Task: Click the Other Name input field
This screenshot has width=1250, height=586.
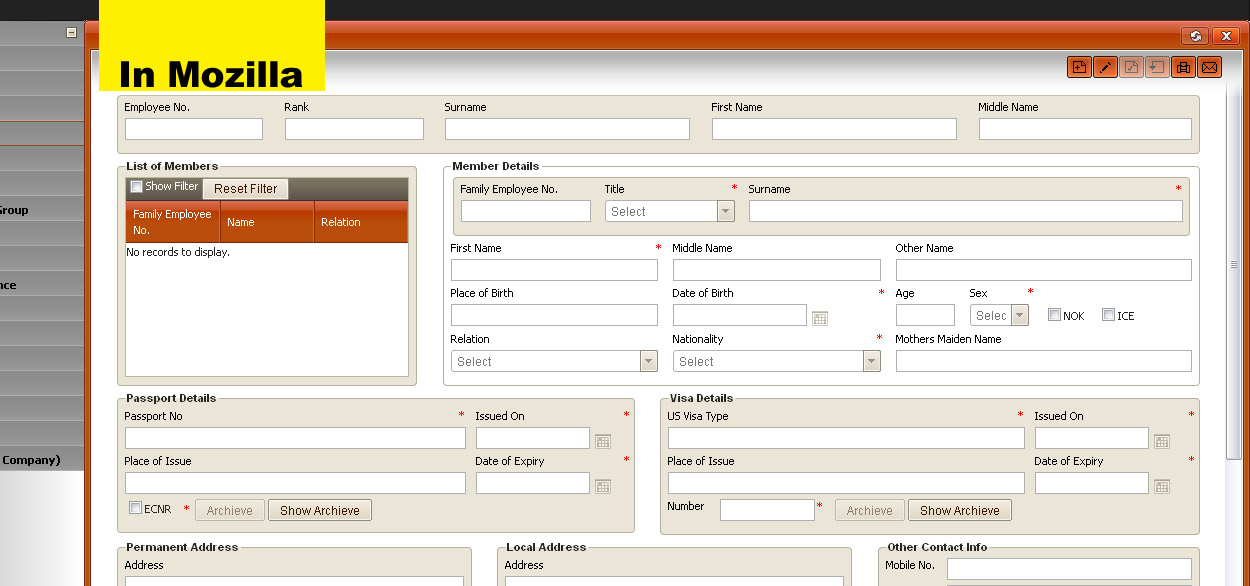Action: click(1044, 270)
